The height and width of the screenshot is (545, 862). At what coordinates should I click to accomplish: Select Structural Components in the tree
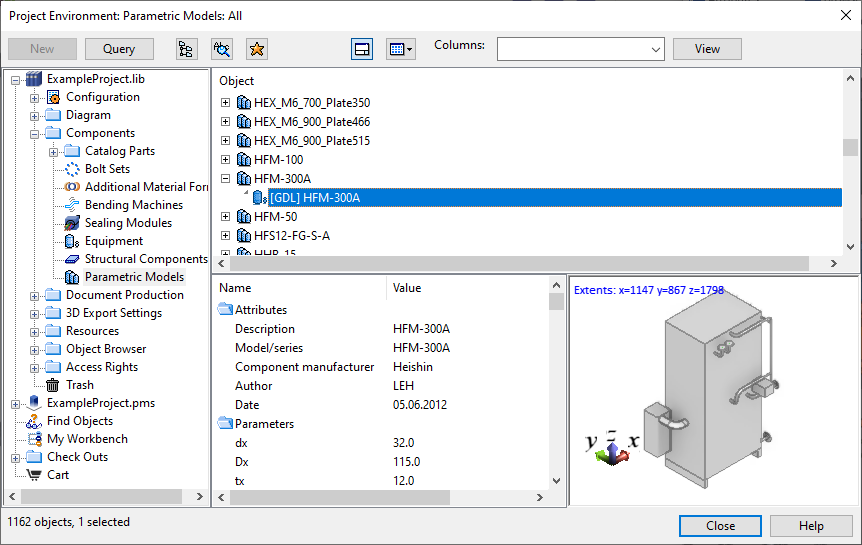point(145,259)
